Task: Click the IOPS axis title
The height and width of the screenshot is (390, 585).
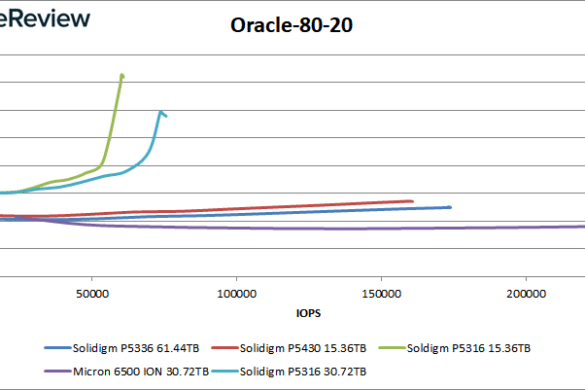Action: 308,313
